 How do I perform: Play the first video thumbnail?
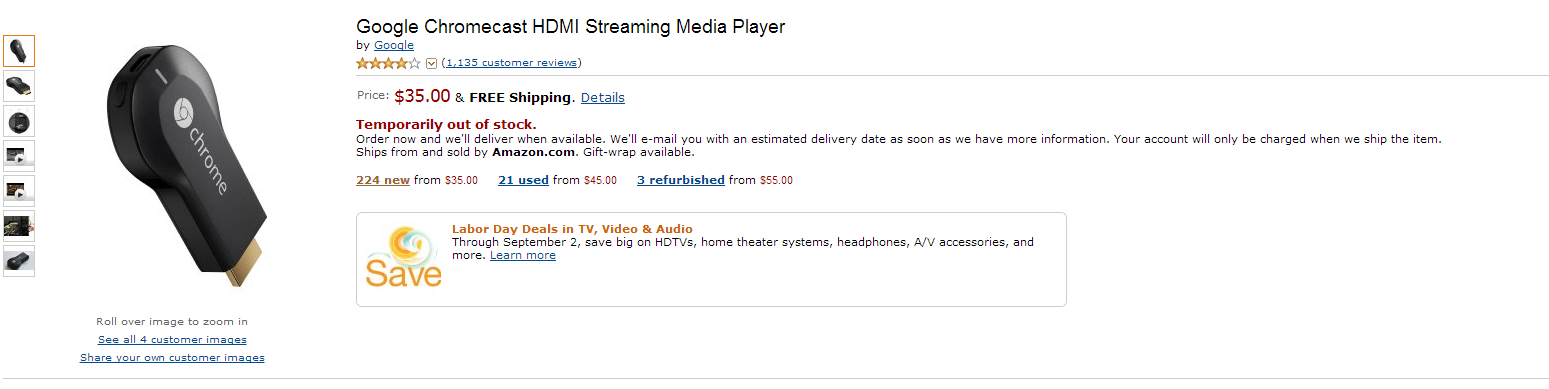19,156
